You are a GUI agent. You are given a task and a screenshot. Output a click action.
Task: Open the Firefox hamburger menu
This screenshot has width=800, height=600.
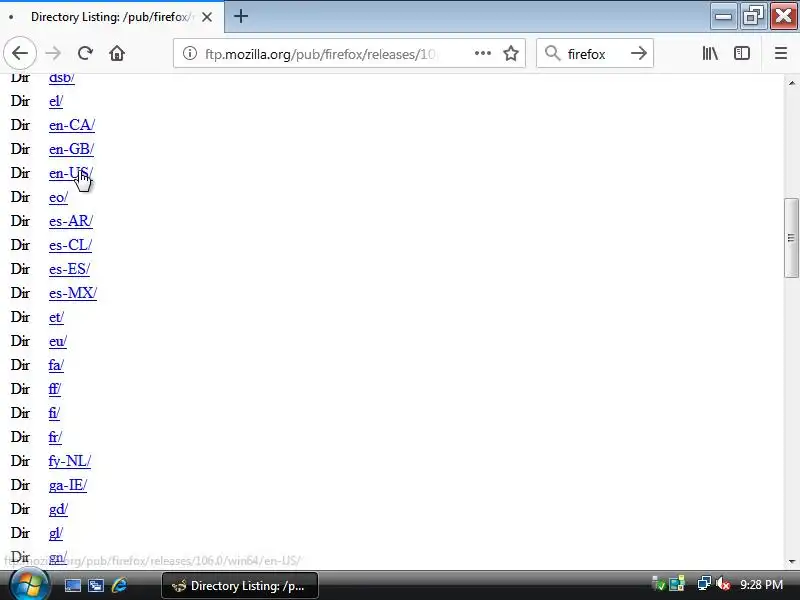click(781, 53)
